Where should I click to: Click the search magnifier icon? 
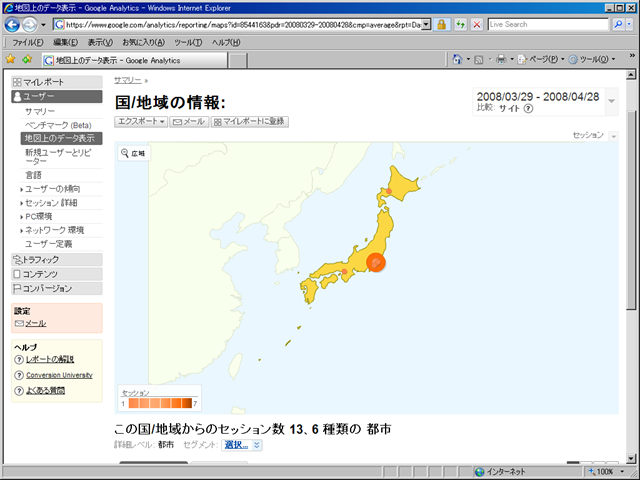618,24
